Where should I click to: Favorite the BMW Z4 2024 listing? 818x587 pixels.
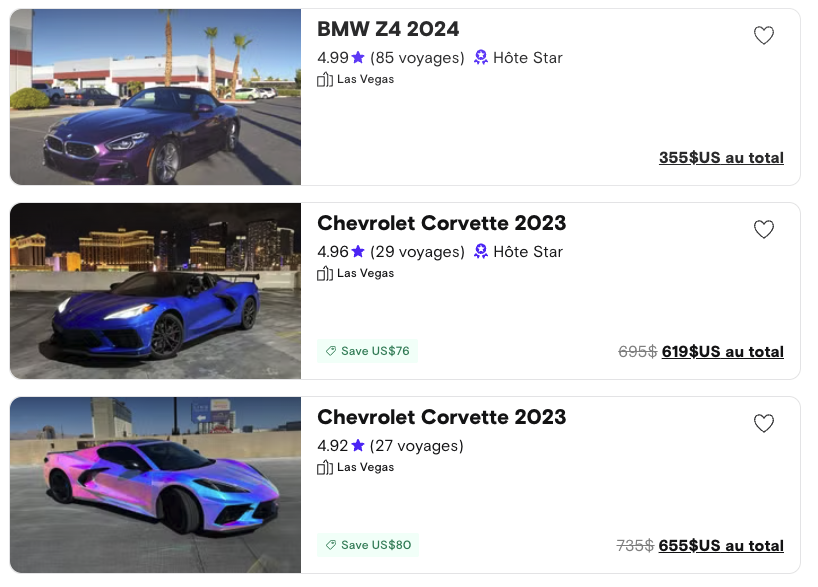tap(764, 36)
